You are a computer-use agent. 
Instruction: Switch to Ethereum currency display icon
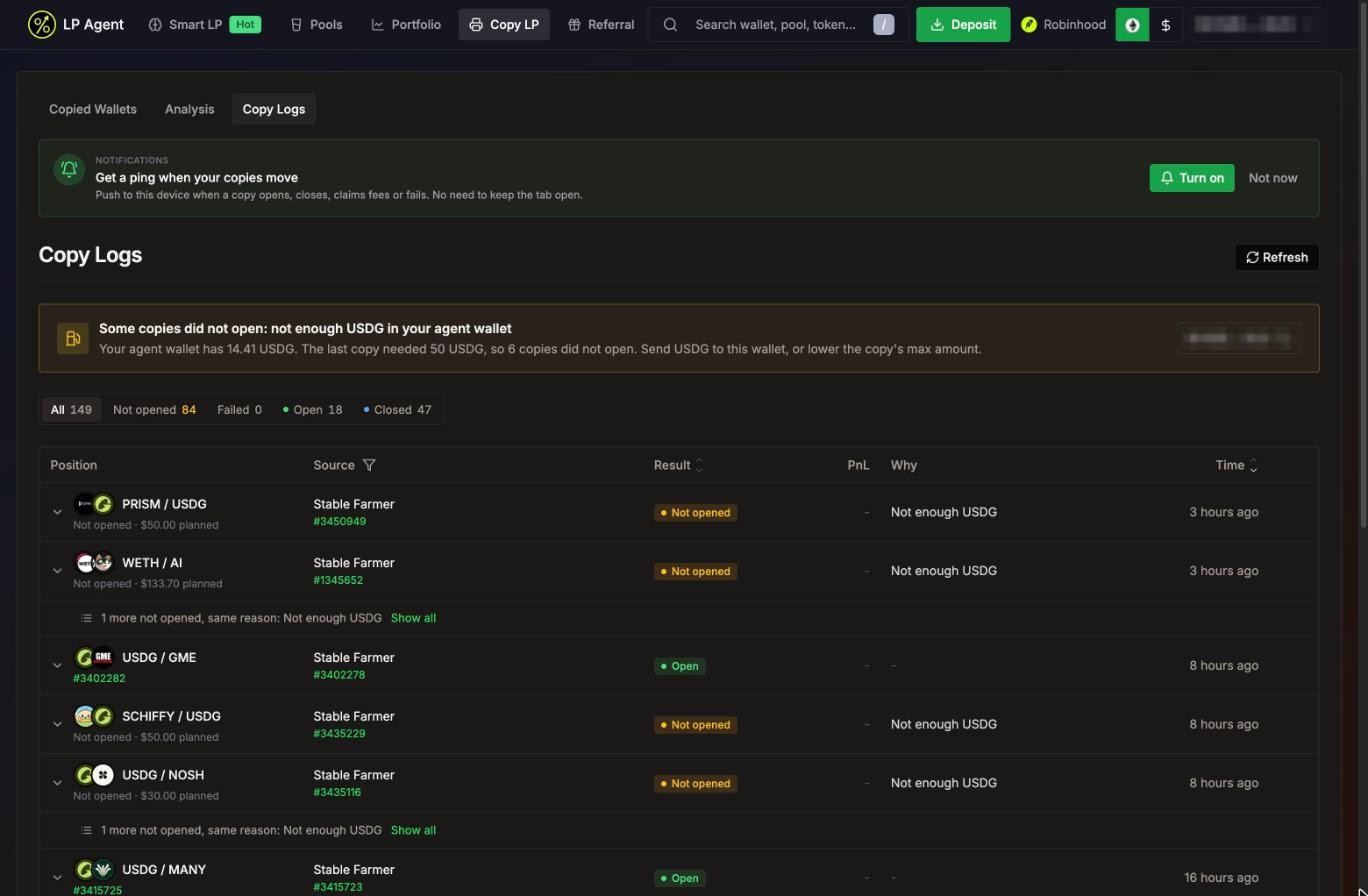pos(1132,25)
